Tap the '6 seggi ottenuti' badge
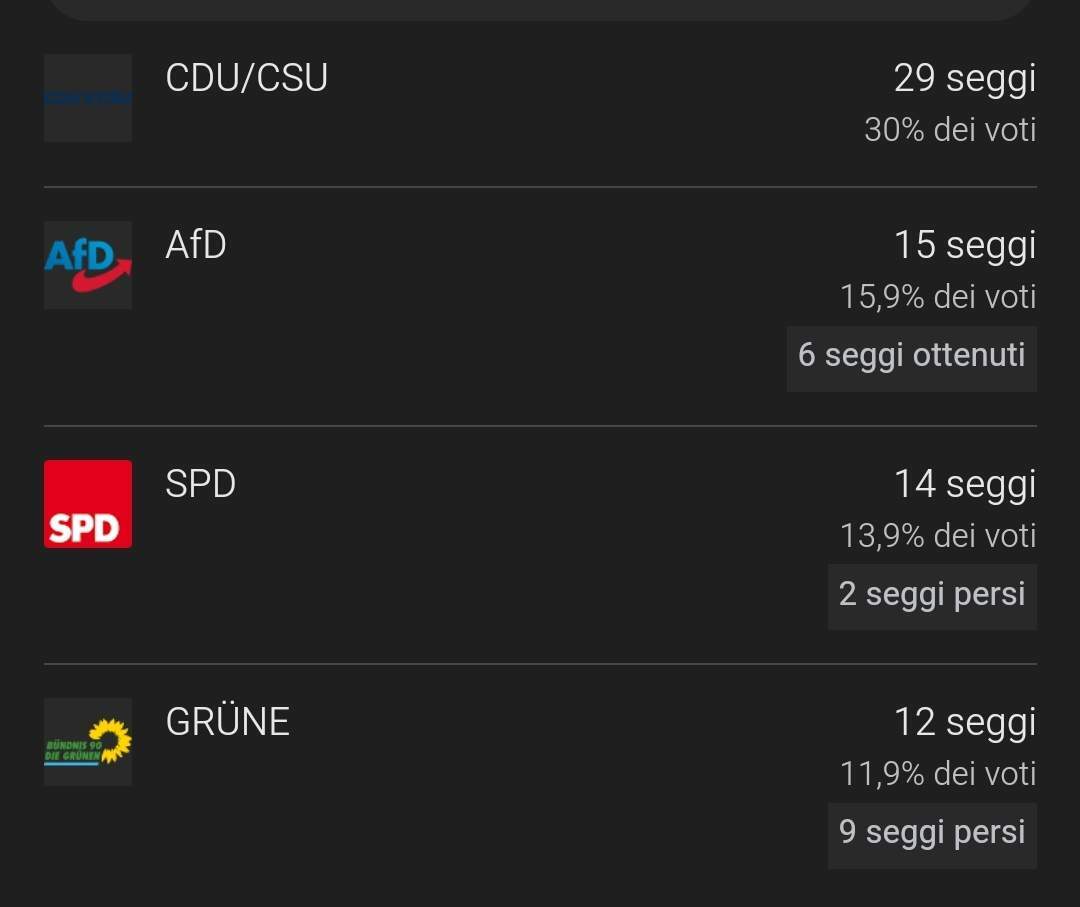Viewport: 1080px width, 907px height. tap(911, 359)
